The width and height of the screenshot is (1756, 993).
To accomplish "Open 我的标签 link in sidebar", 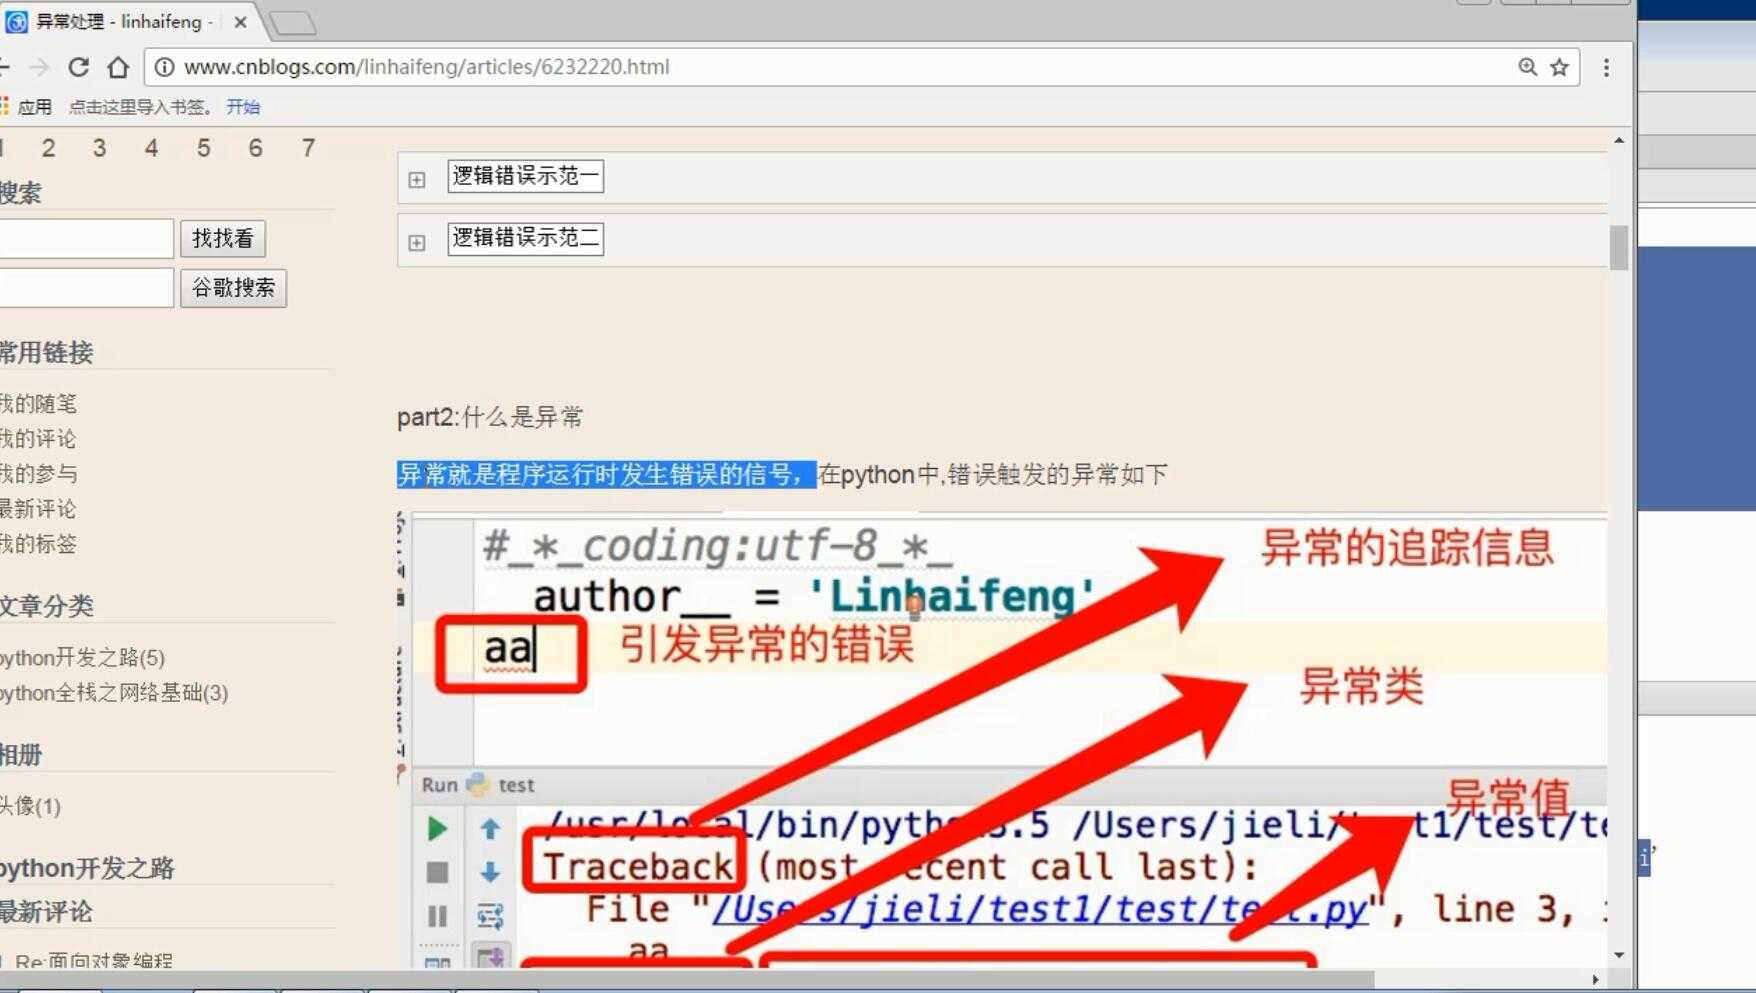I will (x=38, y=544).
